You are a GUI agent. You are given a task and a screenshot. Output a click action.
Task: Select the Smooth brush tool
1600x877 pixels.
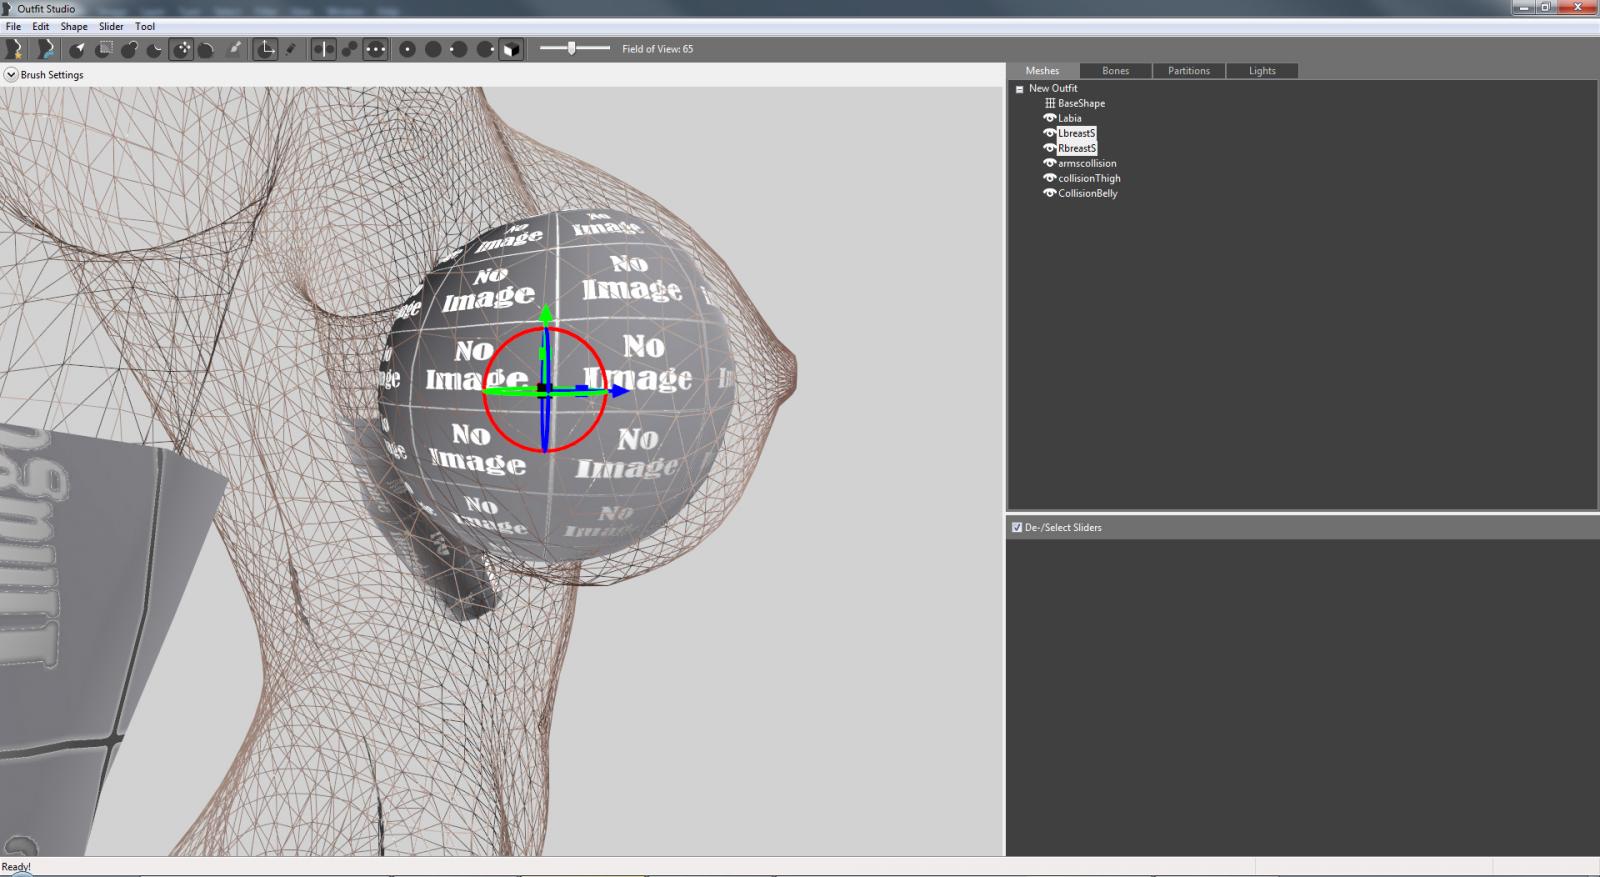(x=207, y=49)
